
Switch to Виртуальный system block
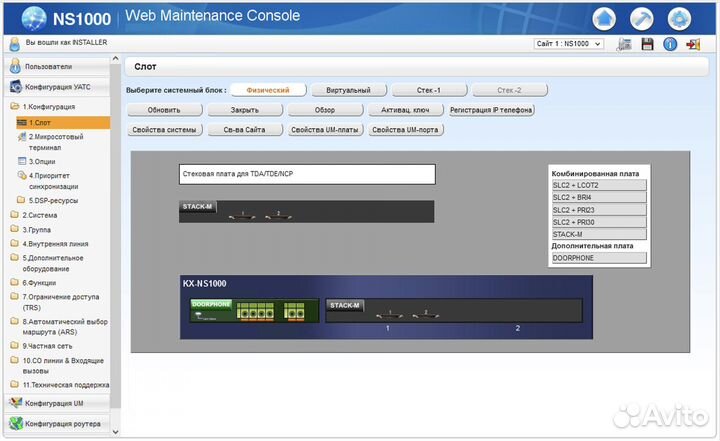pyautogui.click(x=347, y=90)
